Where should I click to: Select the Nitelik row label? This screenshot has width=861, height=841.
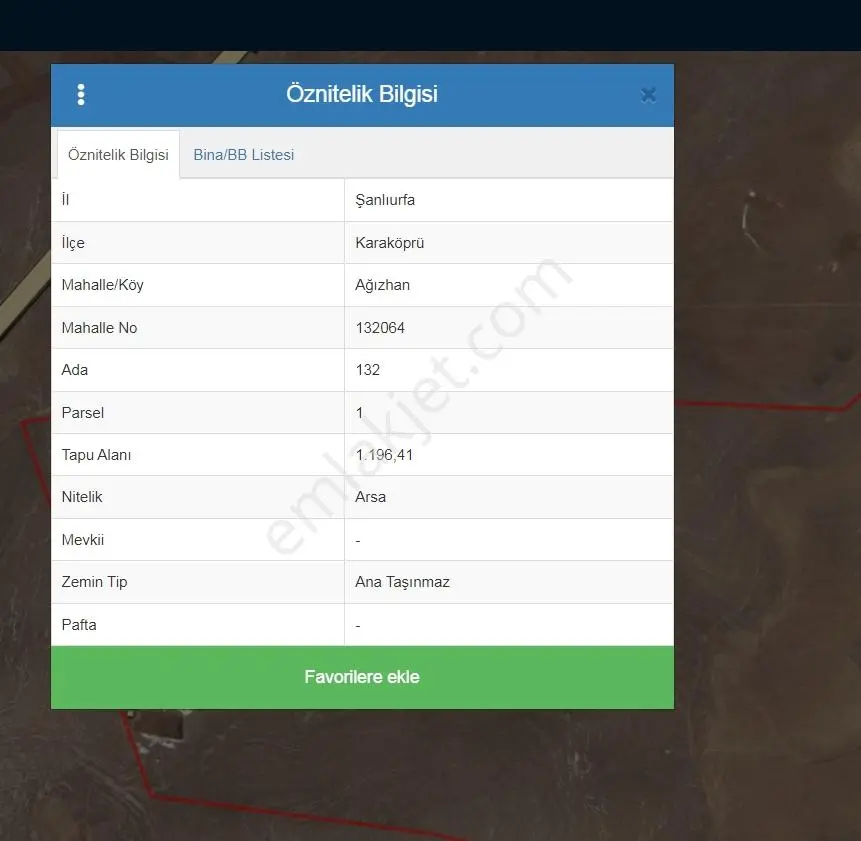(82, 497)
